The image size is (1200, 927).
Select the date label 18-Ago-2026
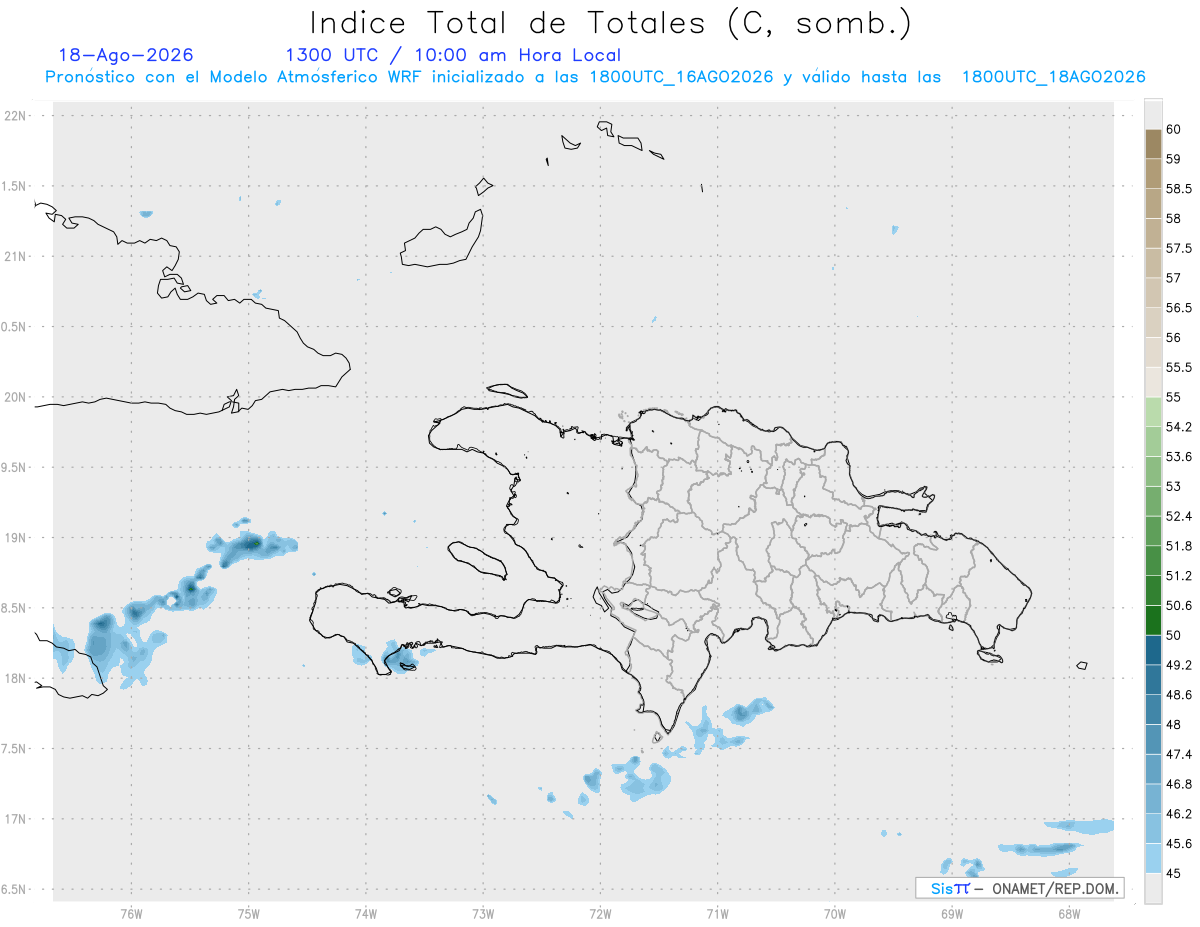pos(126,55)
